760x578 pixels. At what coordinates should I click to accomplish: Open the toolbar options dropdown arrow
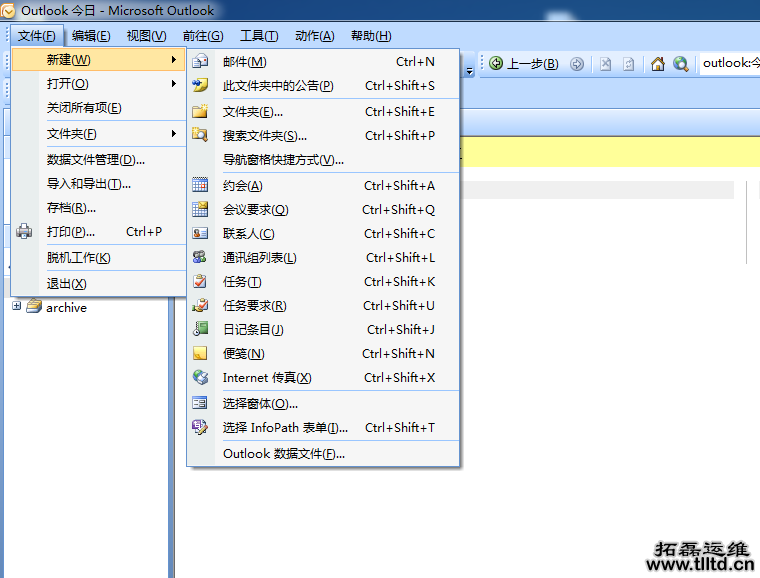[x=469, y=71]
